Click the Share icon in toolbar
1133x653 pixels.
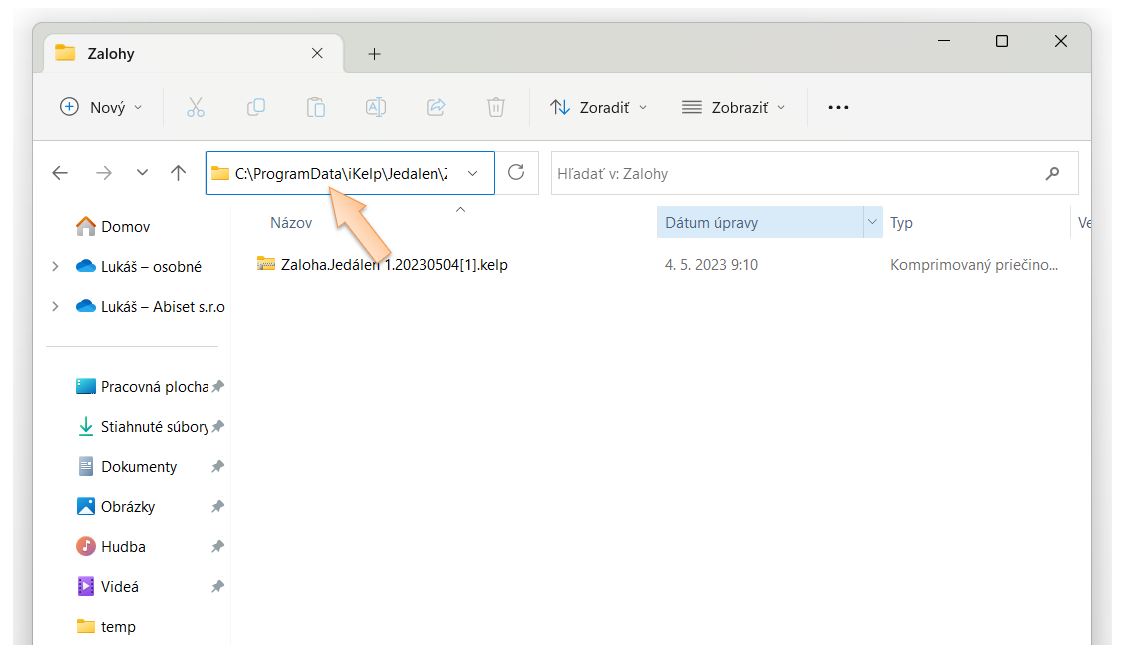(436, 107)
